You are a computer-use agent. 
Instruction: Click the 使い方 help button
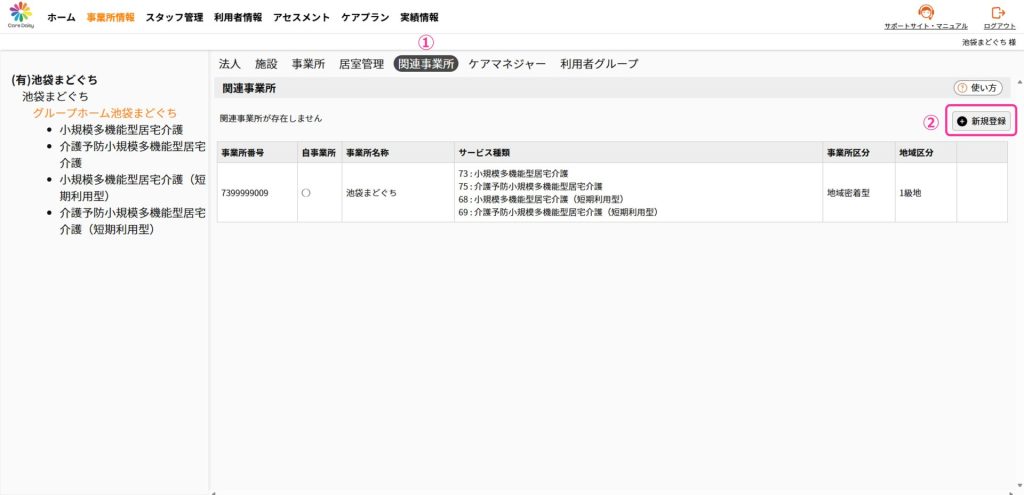pos(979,88)
